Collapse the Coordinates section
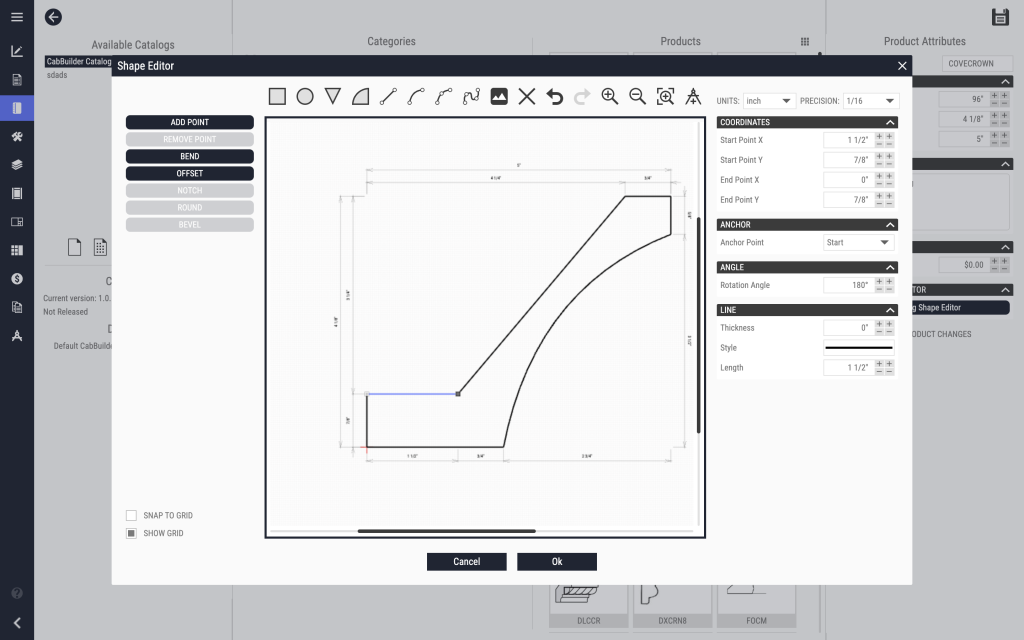The image size is (1024, 640). pyautogui.click(x=890, y=123)
